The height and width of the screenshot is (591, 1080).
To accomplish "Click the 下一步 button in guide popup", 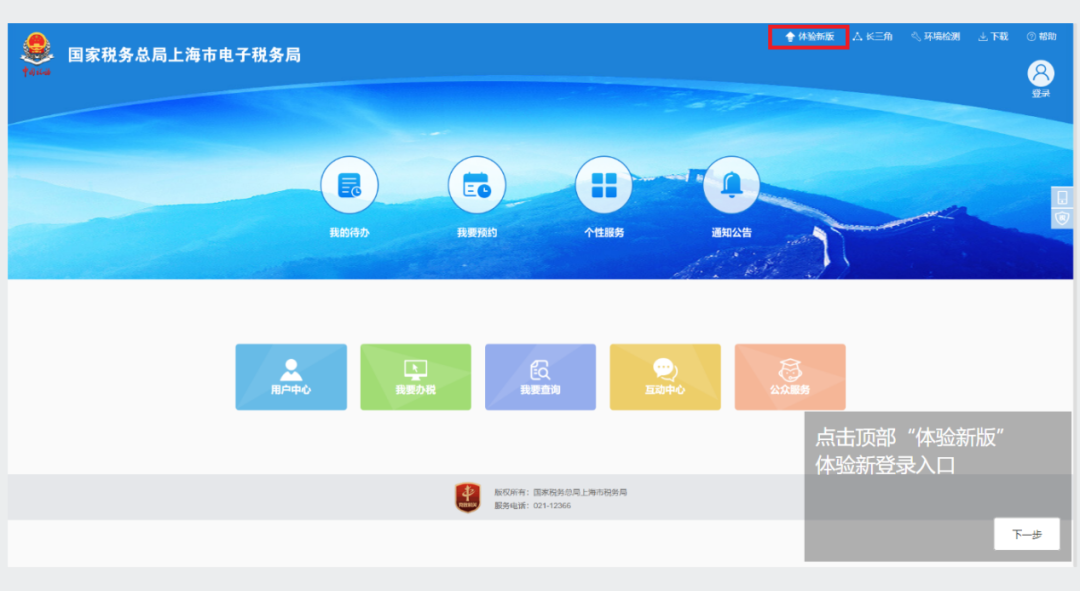I will [1027, 534].
